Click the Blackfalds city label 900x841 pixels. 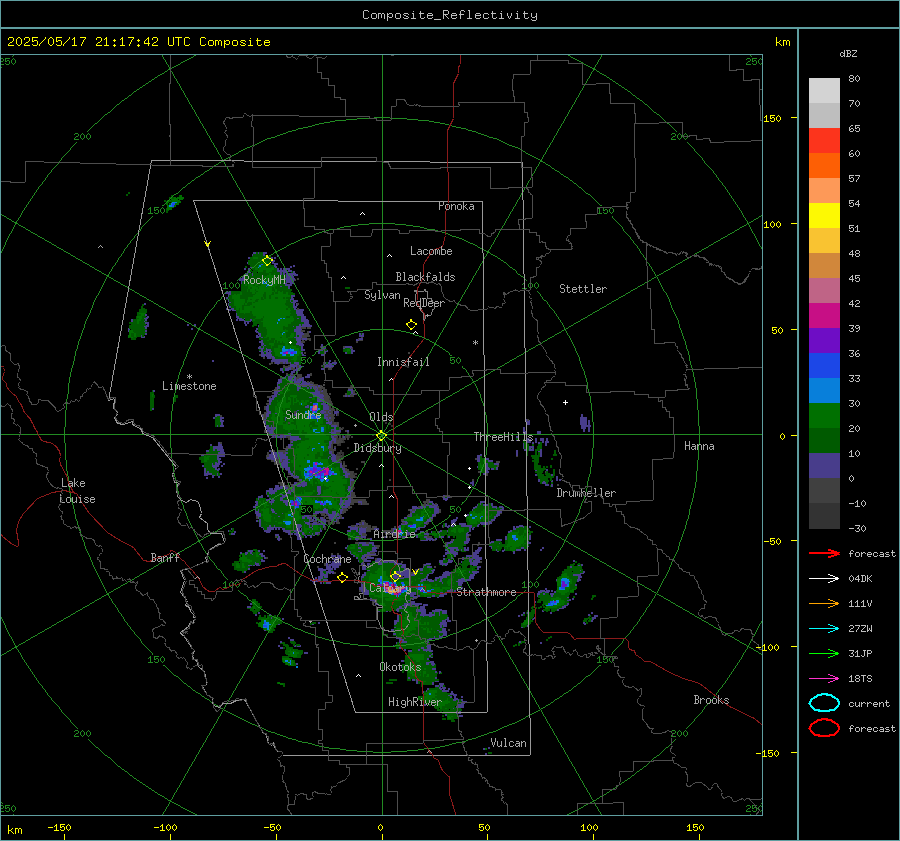(x=425, y=277)
